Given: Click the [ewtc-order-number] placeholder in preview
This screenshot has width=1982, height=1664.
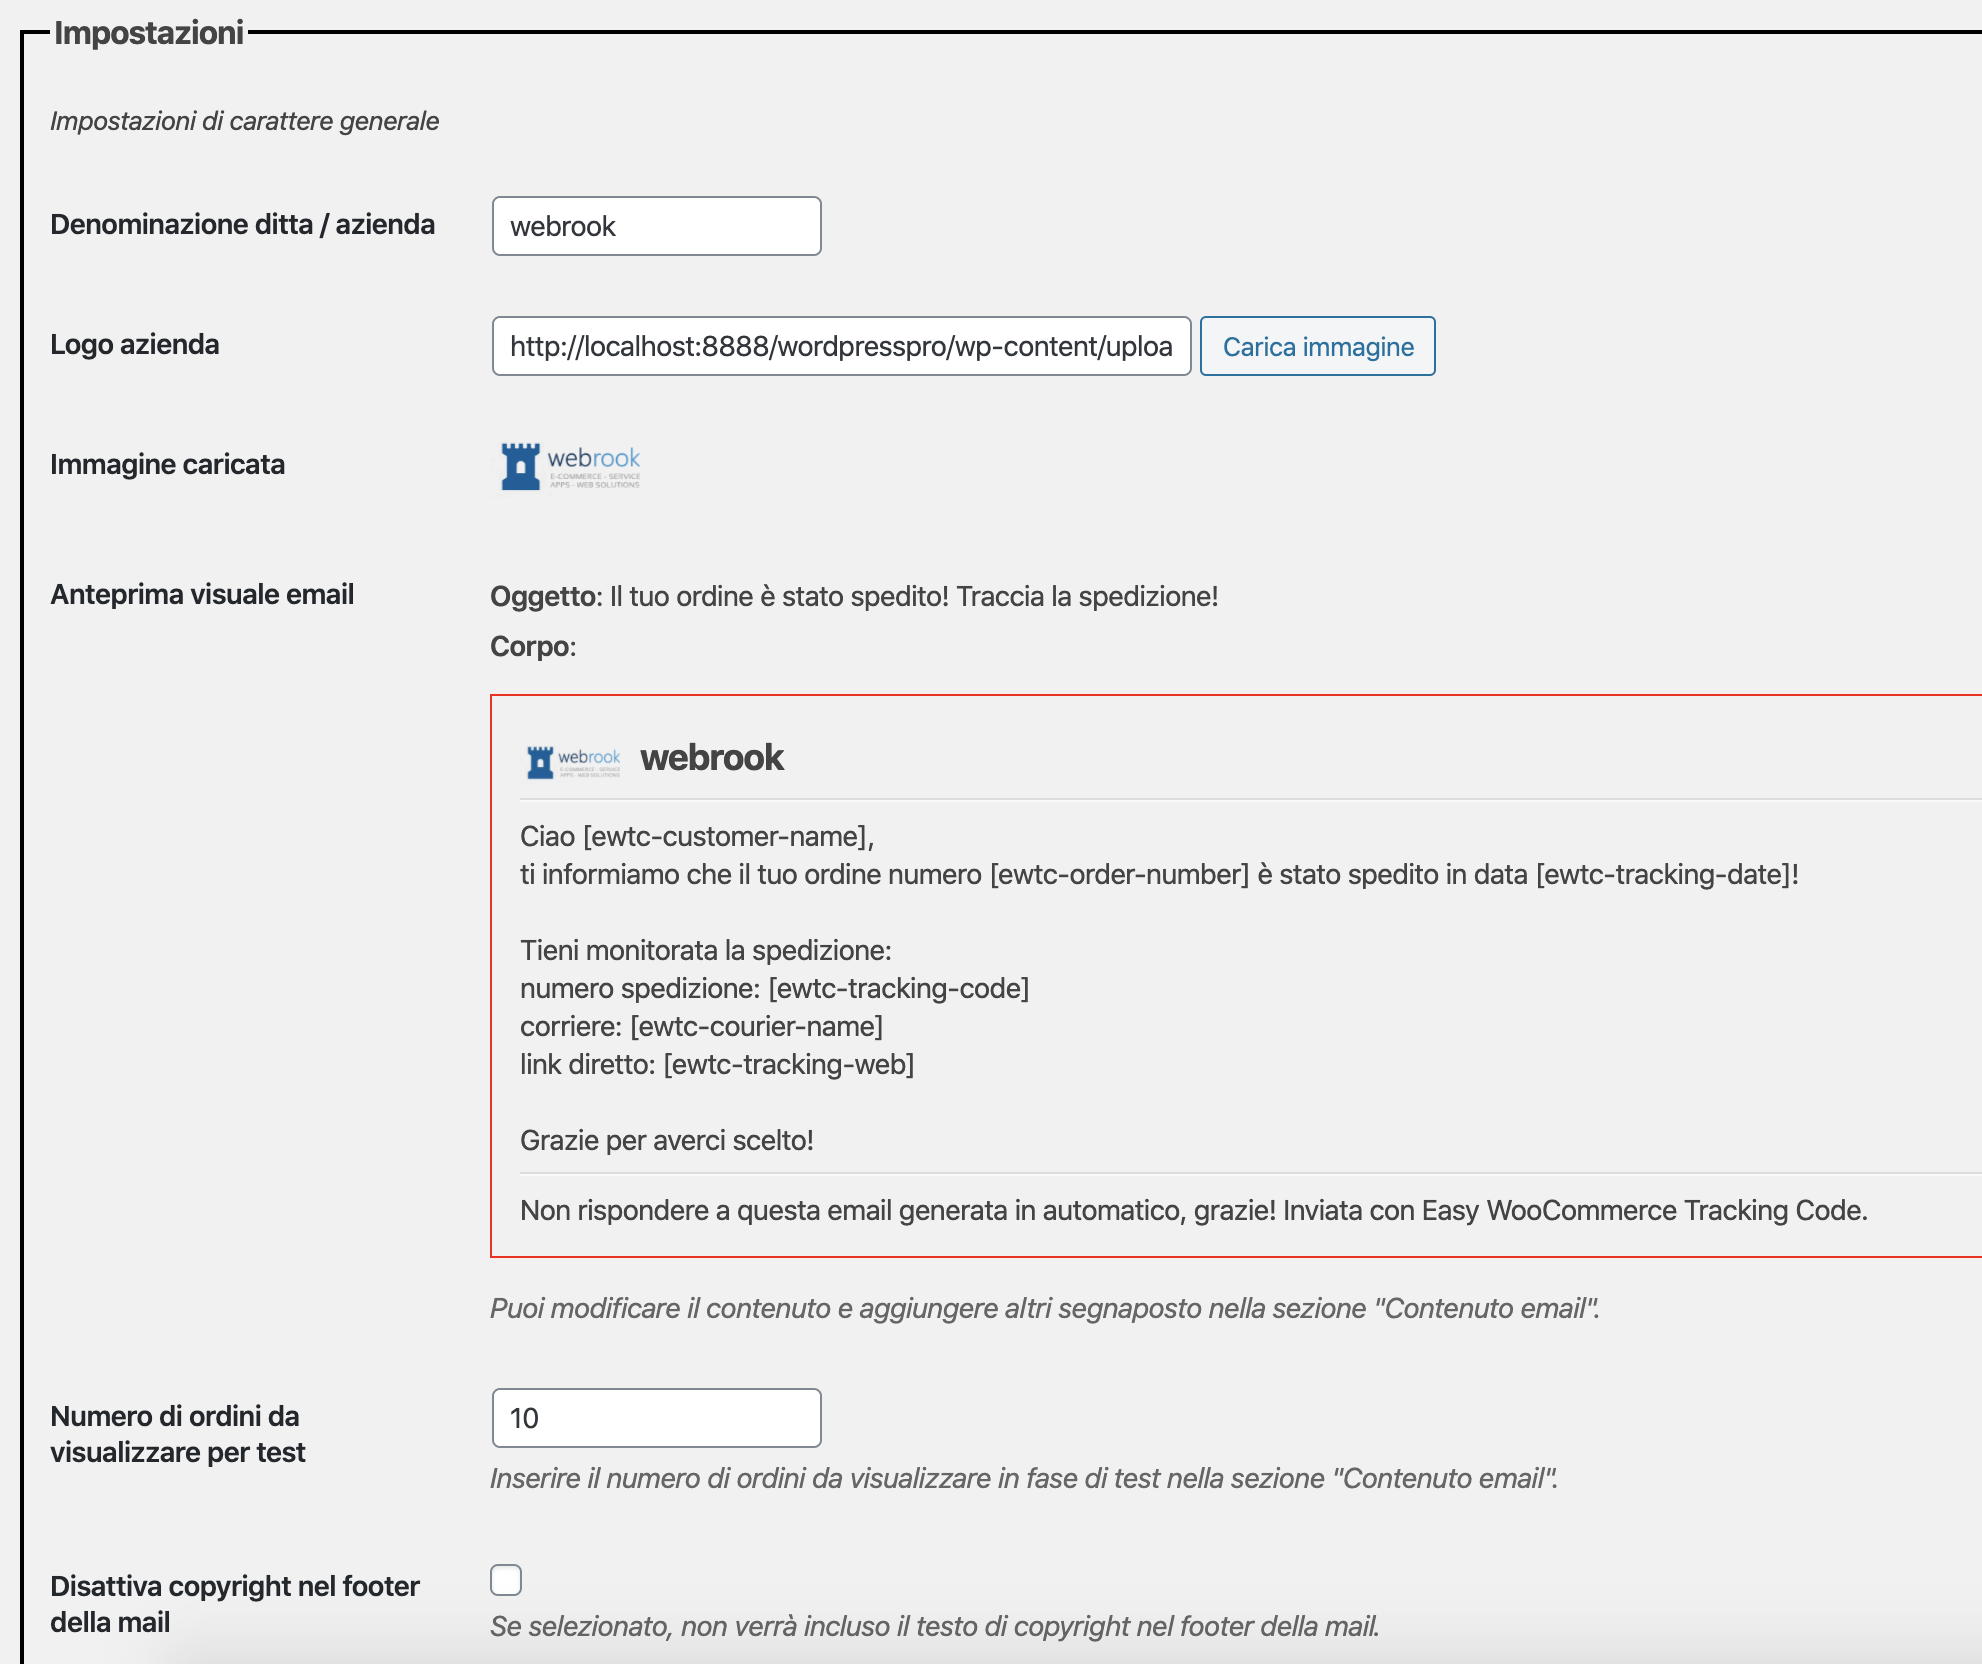Looking at the screenshot, I should 1119,874.
